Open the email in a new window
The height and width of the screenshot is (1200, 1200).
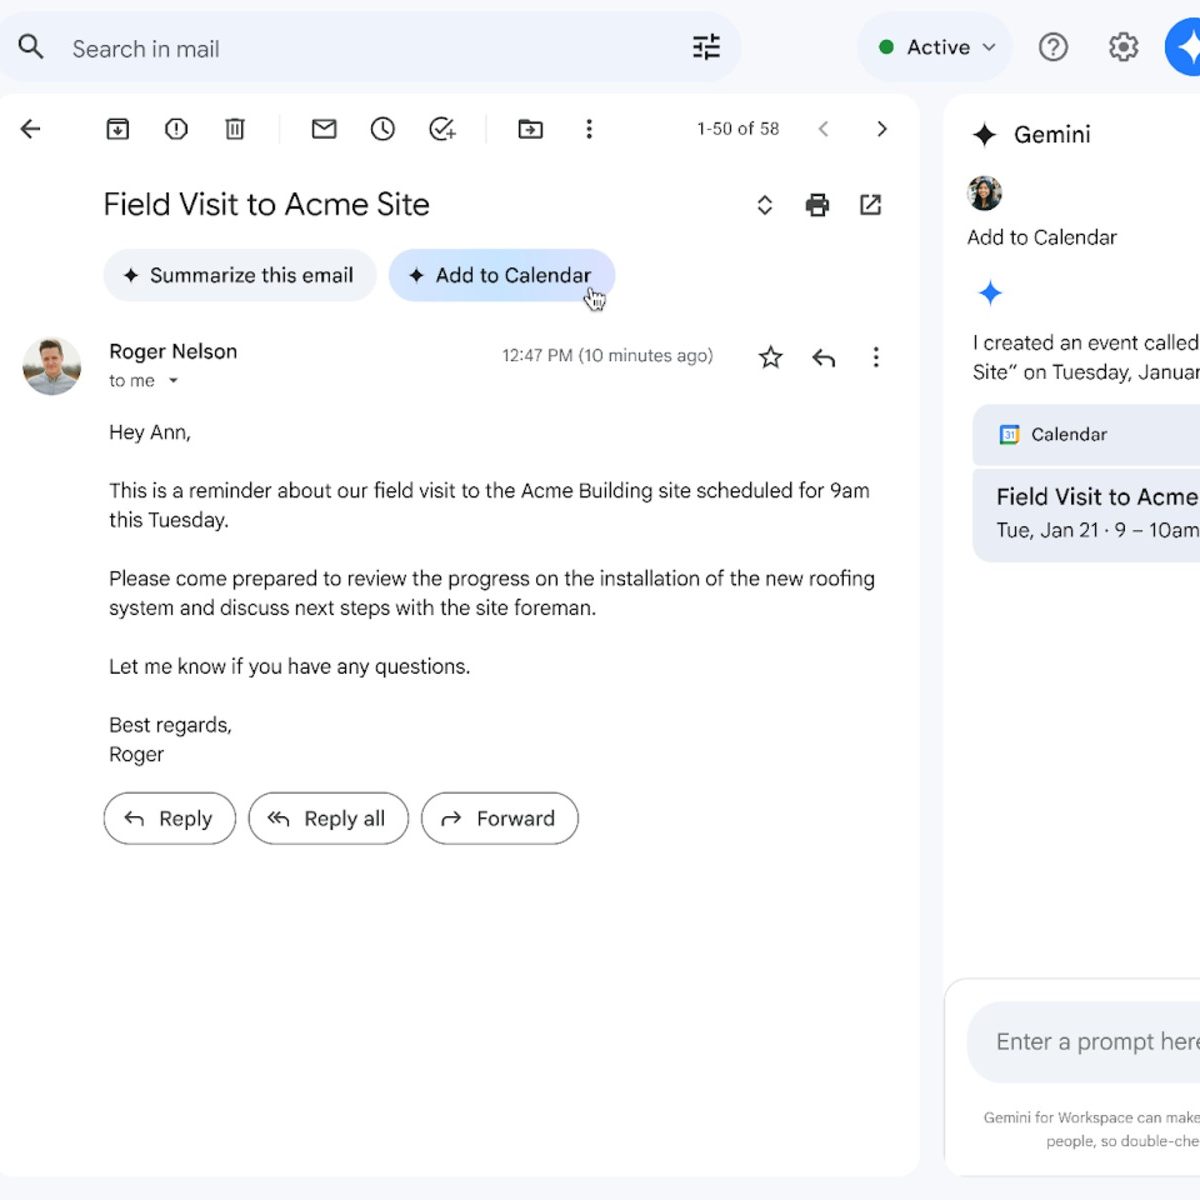(870, 205)
